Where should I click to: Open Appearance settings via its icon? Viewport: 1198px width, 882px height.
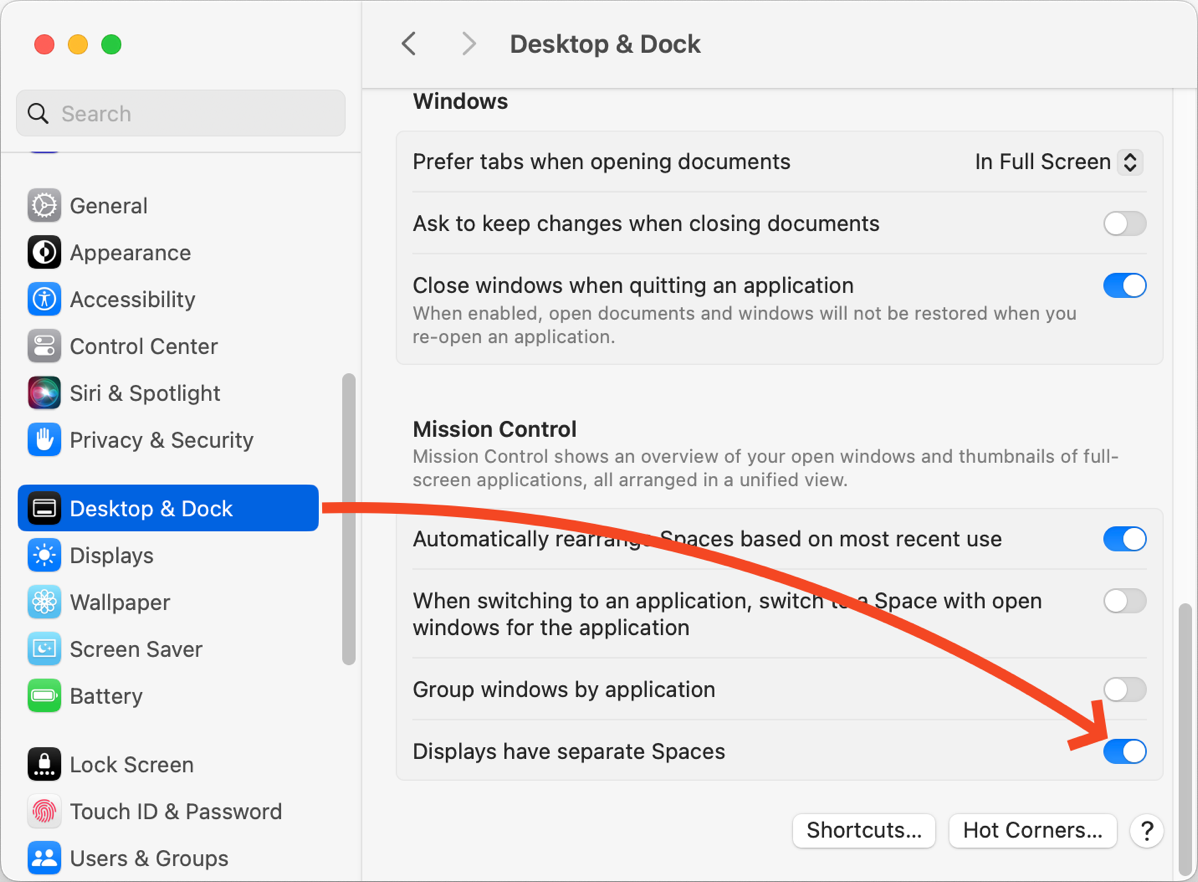[x=44, y=253]
